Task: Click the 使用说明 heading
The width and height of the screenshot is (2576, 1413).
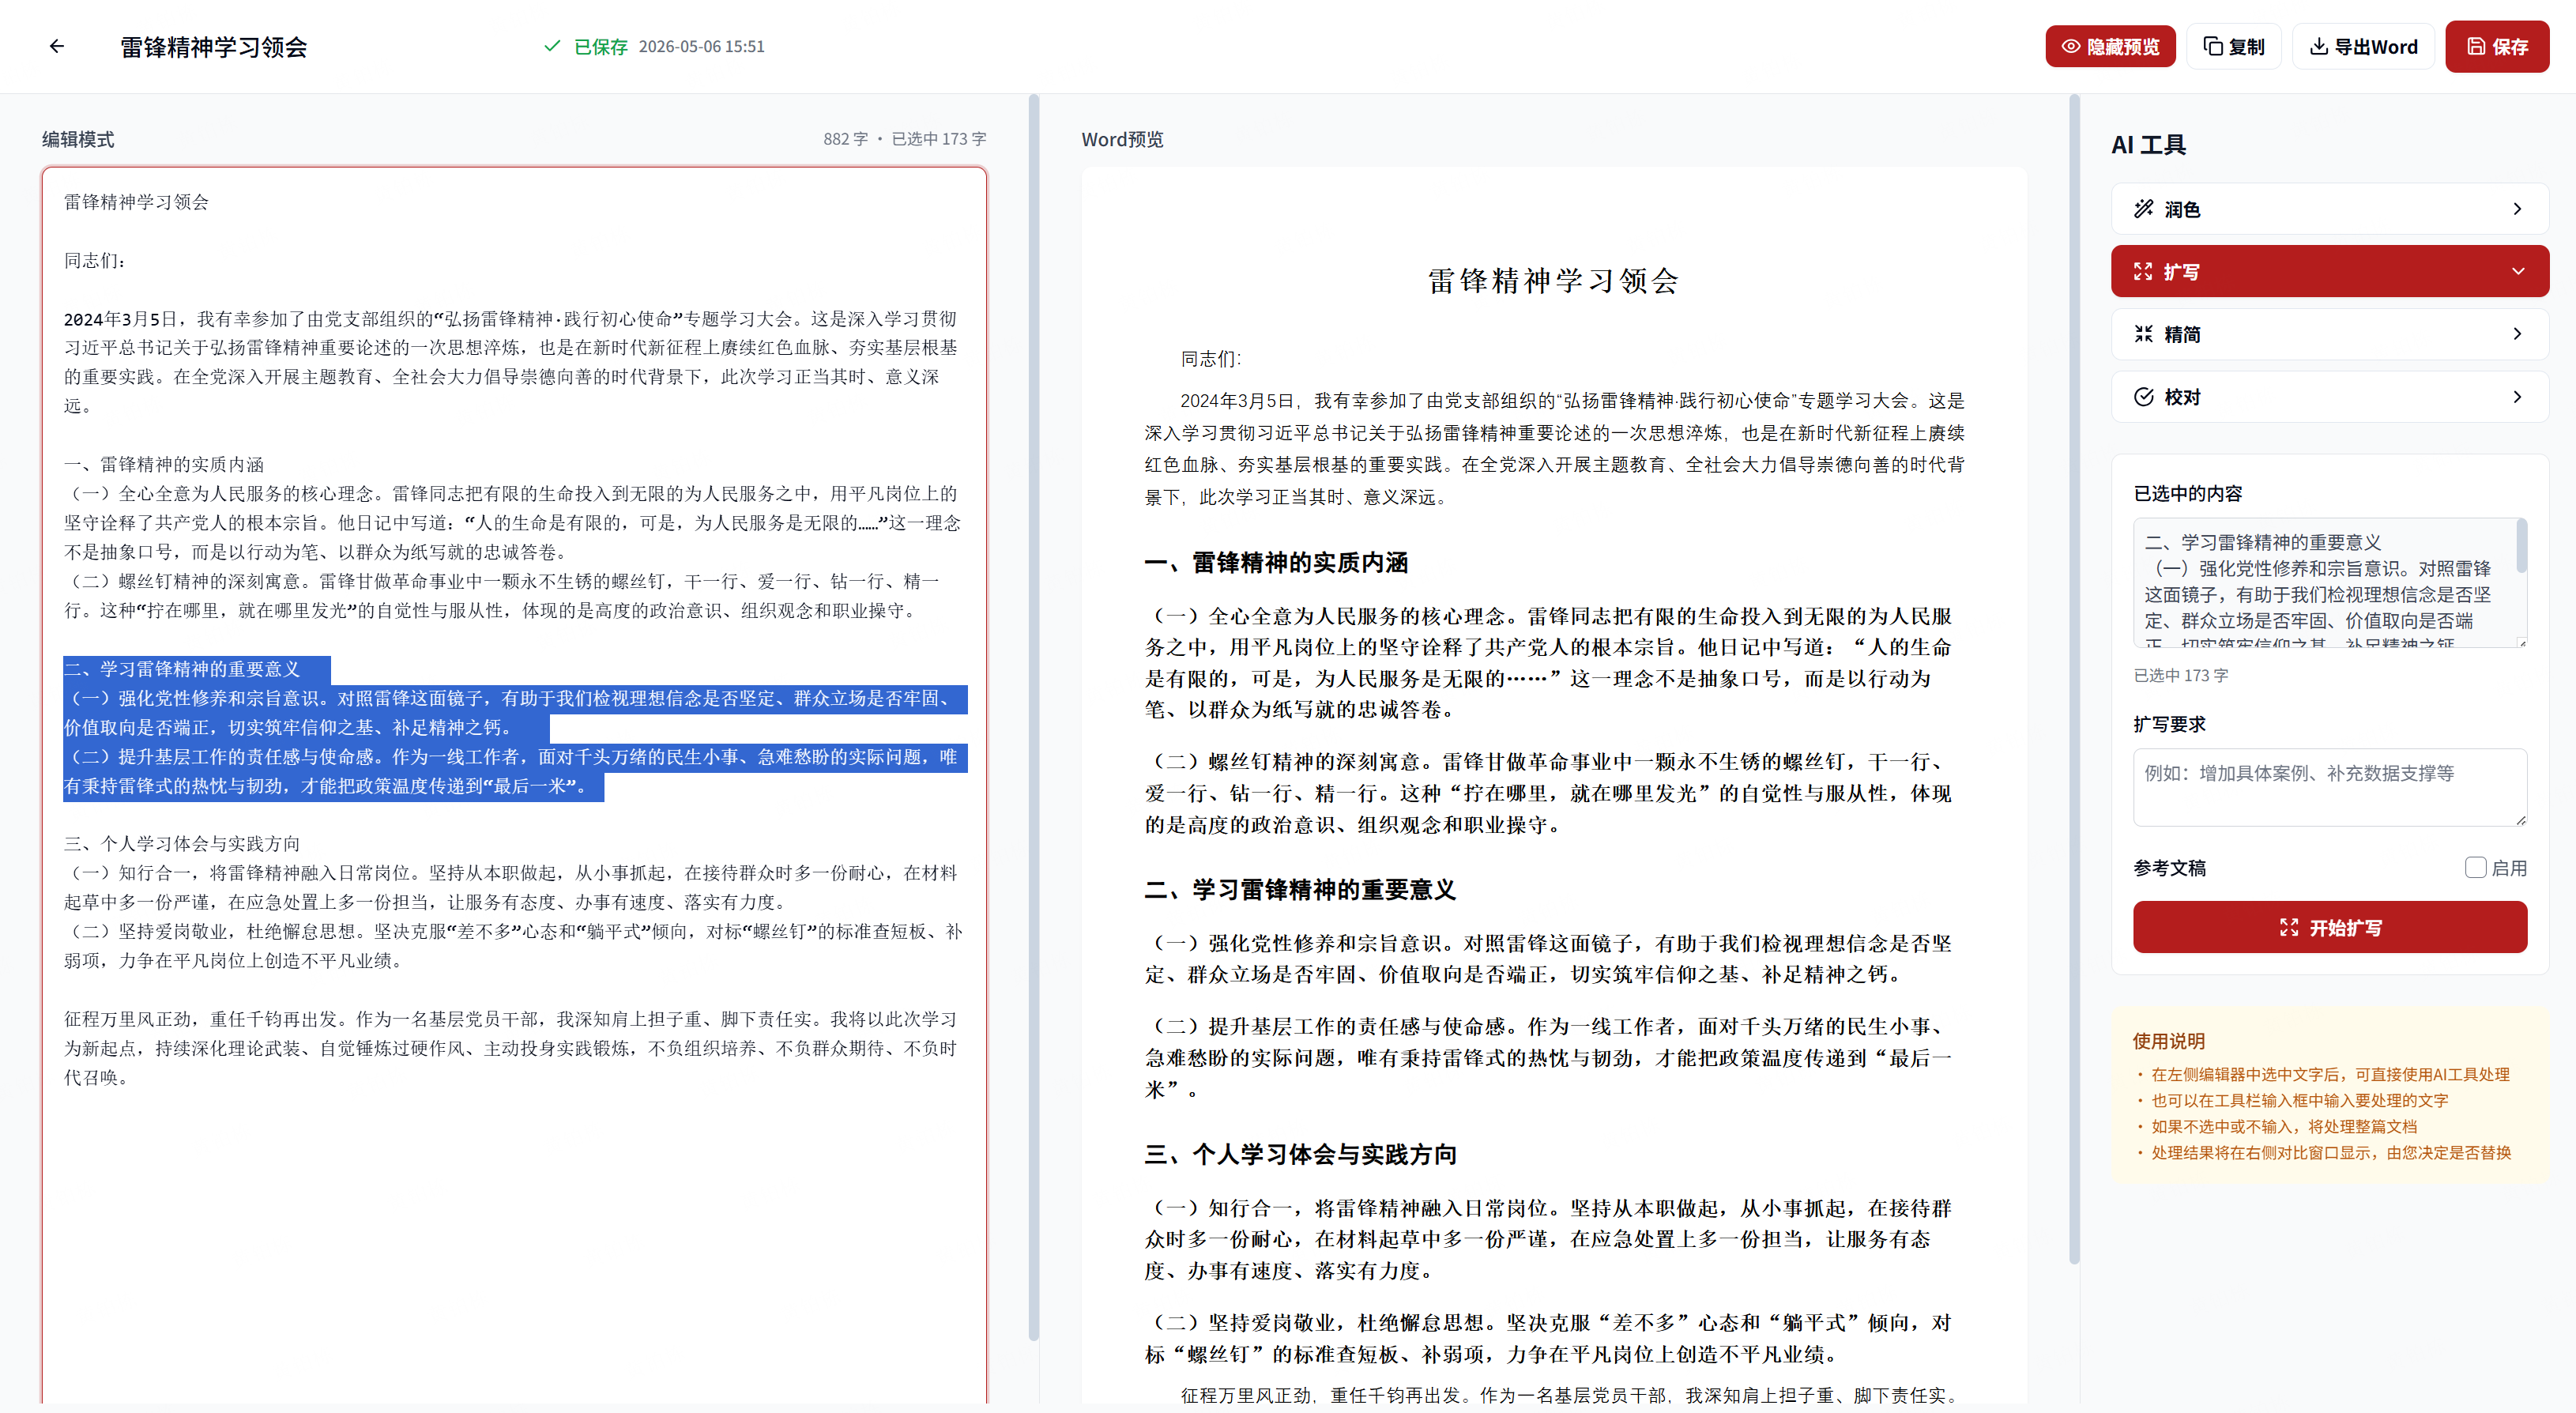Action: pyautogui.click(x=2168, y=1041)
